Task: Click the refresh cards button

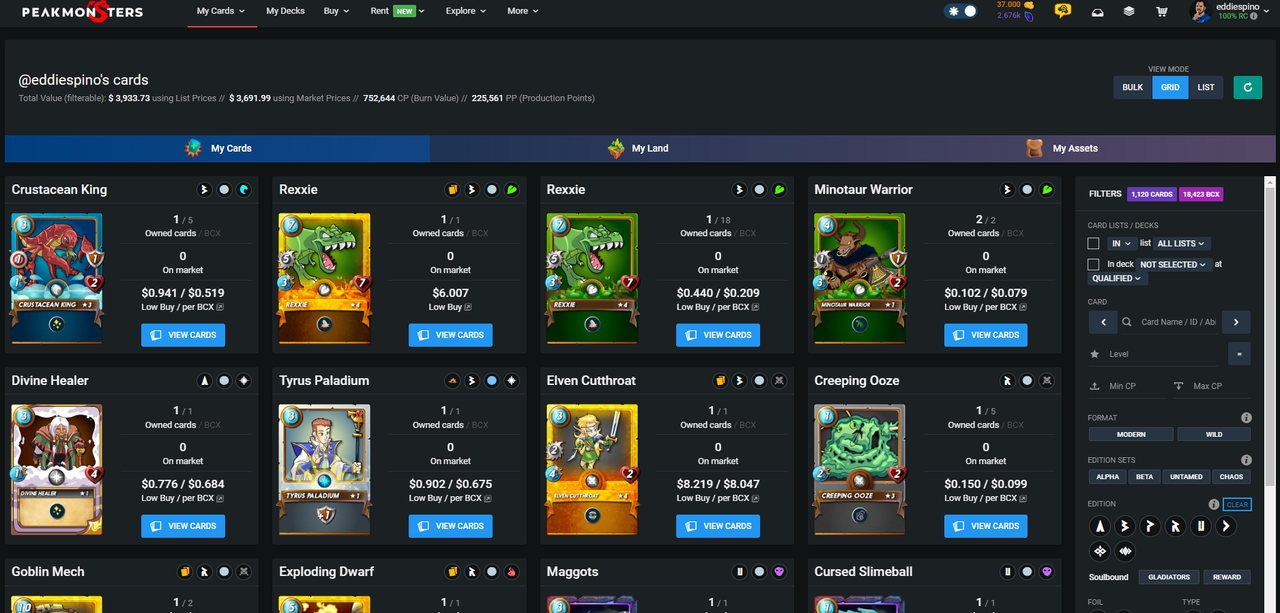Action: [1247, 87]
